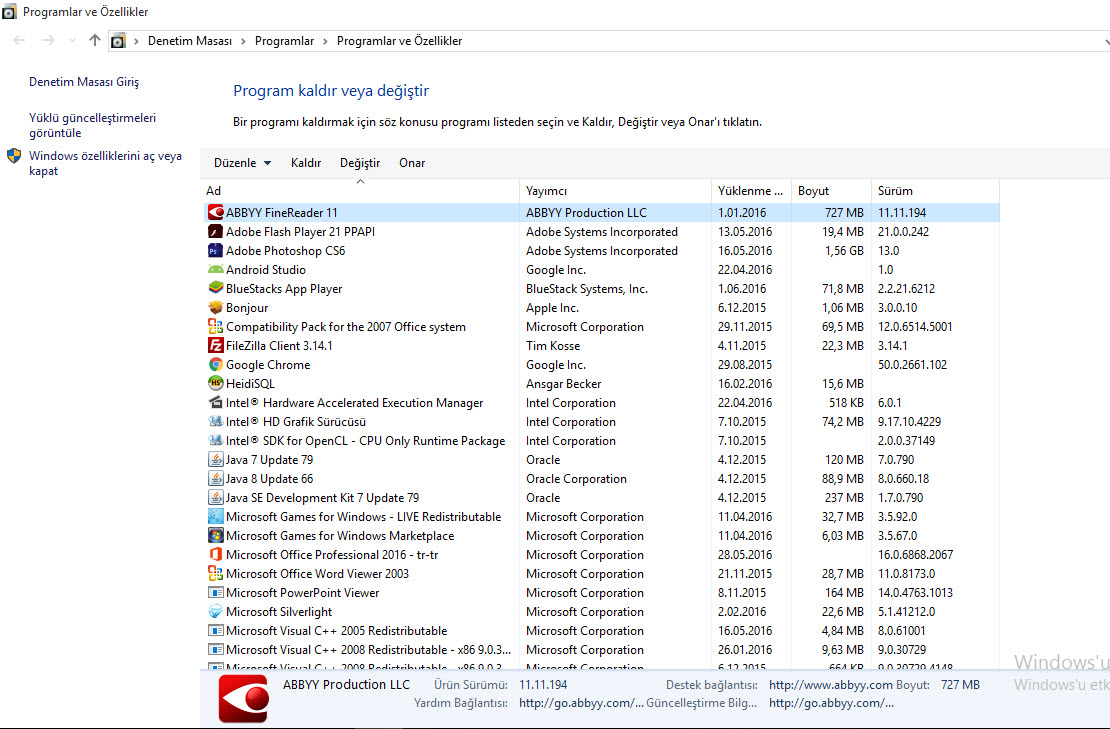Viewport: 1110px width, 729px height.
Task: Click the Java 7 Update 79 icon
Action: (215, 459)
